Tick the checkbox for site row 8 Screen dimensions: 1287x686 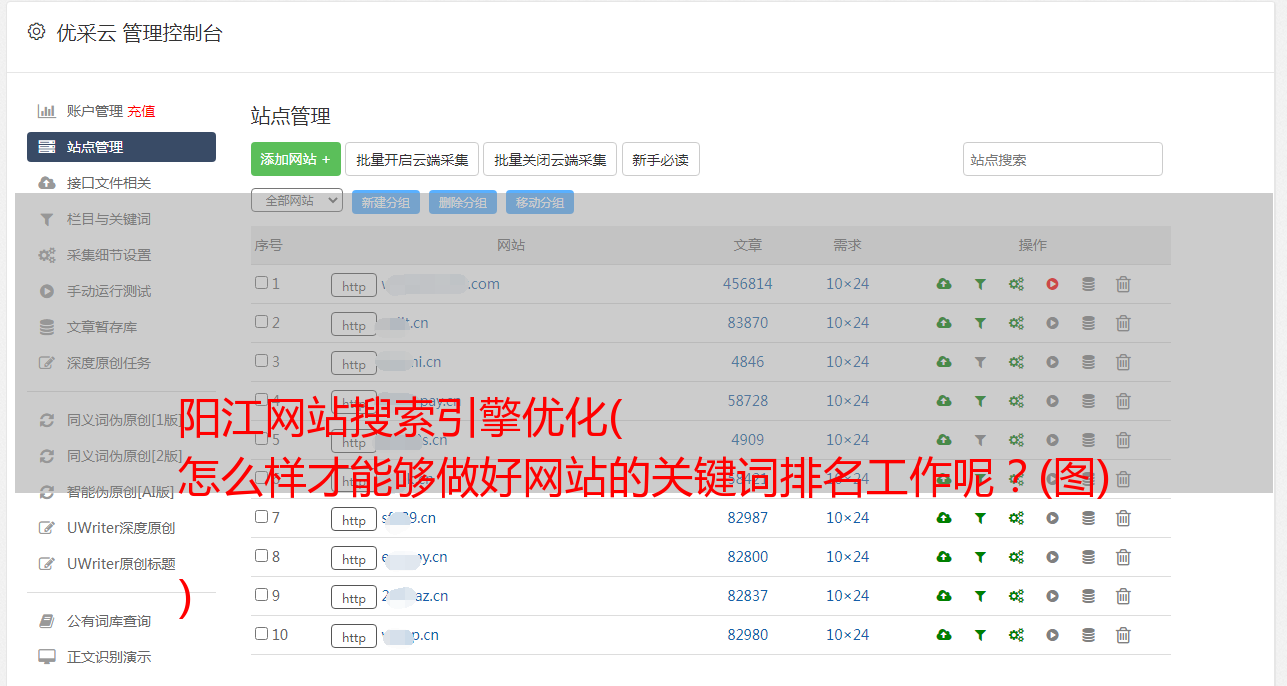pos(261,556)
